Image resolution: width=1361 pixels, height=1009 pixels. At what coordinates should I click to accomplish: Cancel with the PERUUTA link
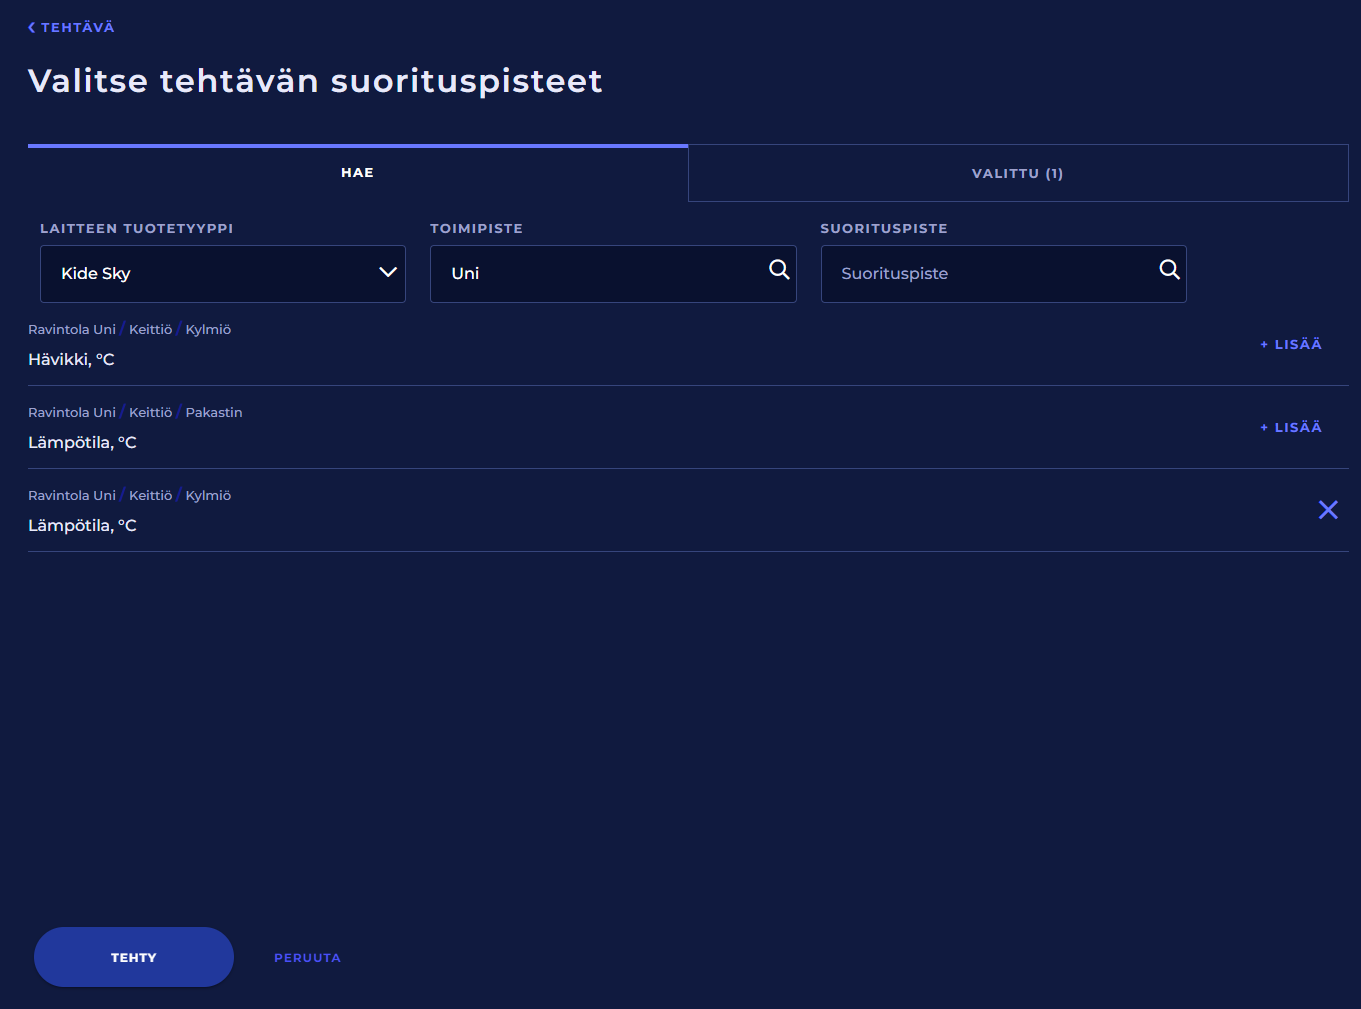307,958
